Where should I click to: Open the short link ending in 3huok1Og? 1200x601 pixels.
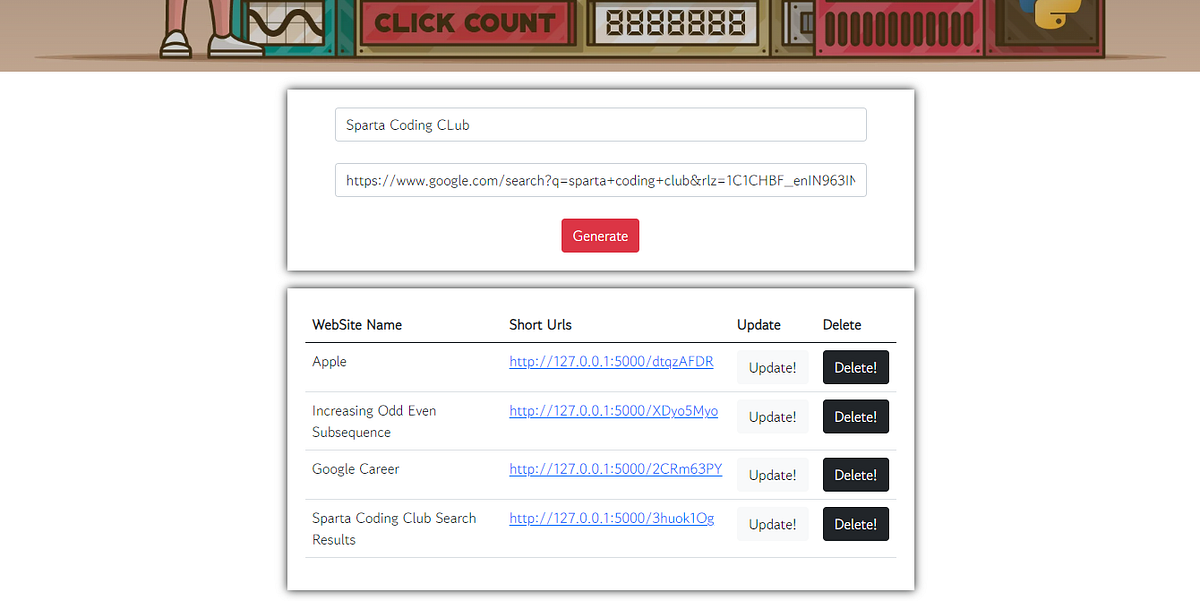[611, 518]
